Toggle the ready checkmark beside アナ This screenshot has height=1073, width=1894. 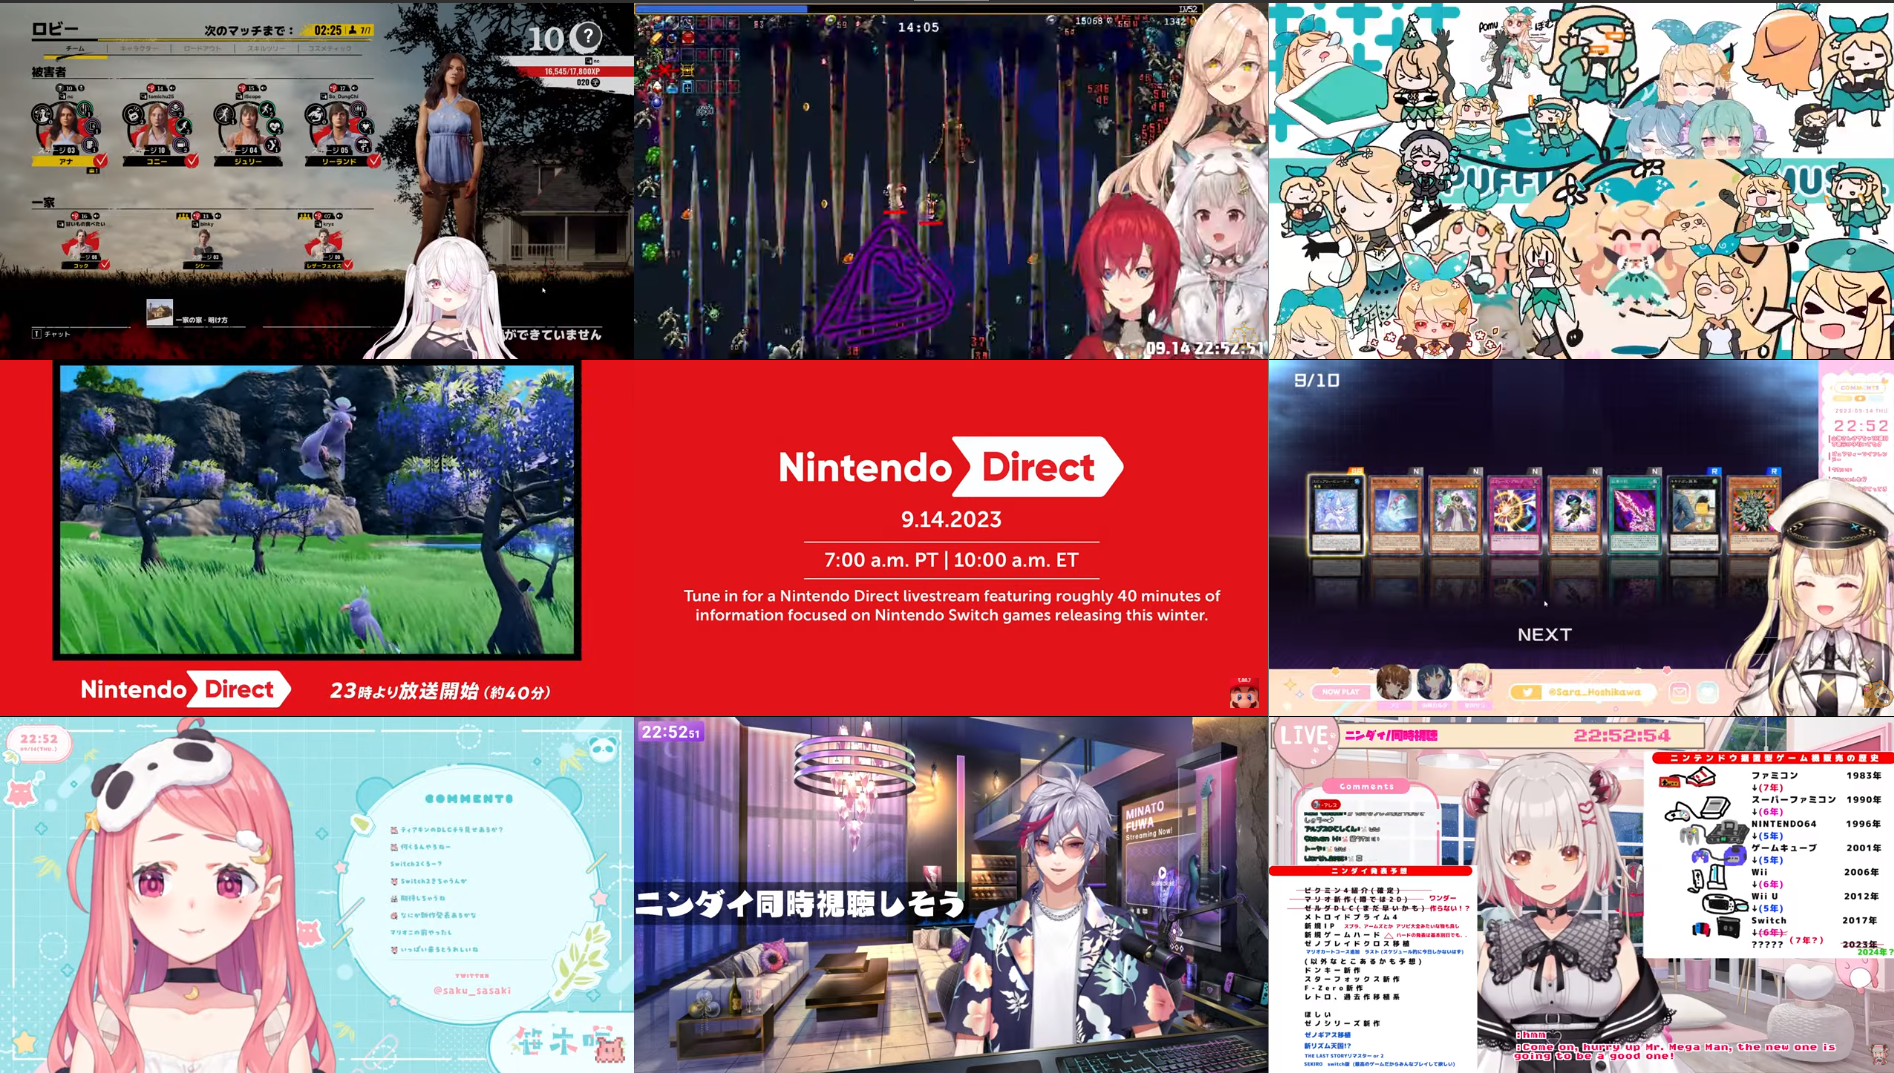(x=101, y=160)
